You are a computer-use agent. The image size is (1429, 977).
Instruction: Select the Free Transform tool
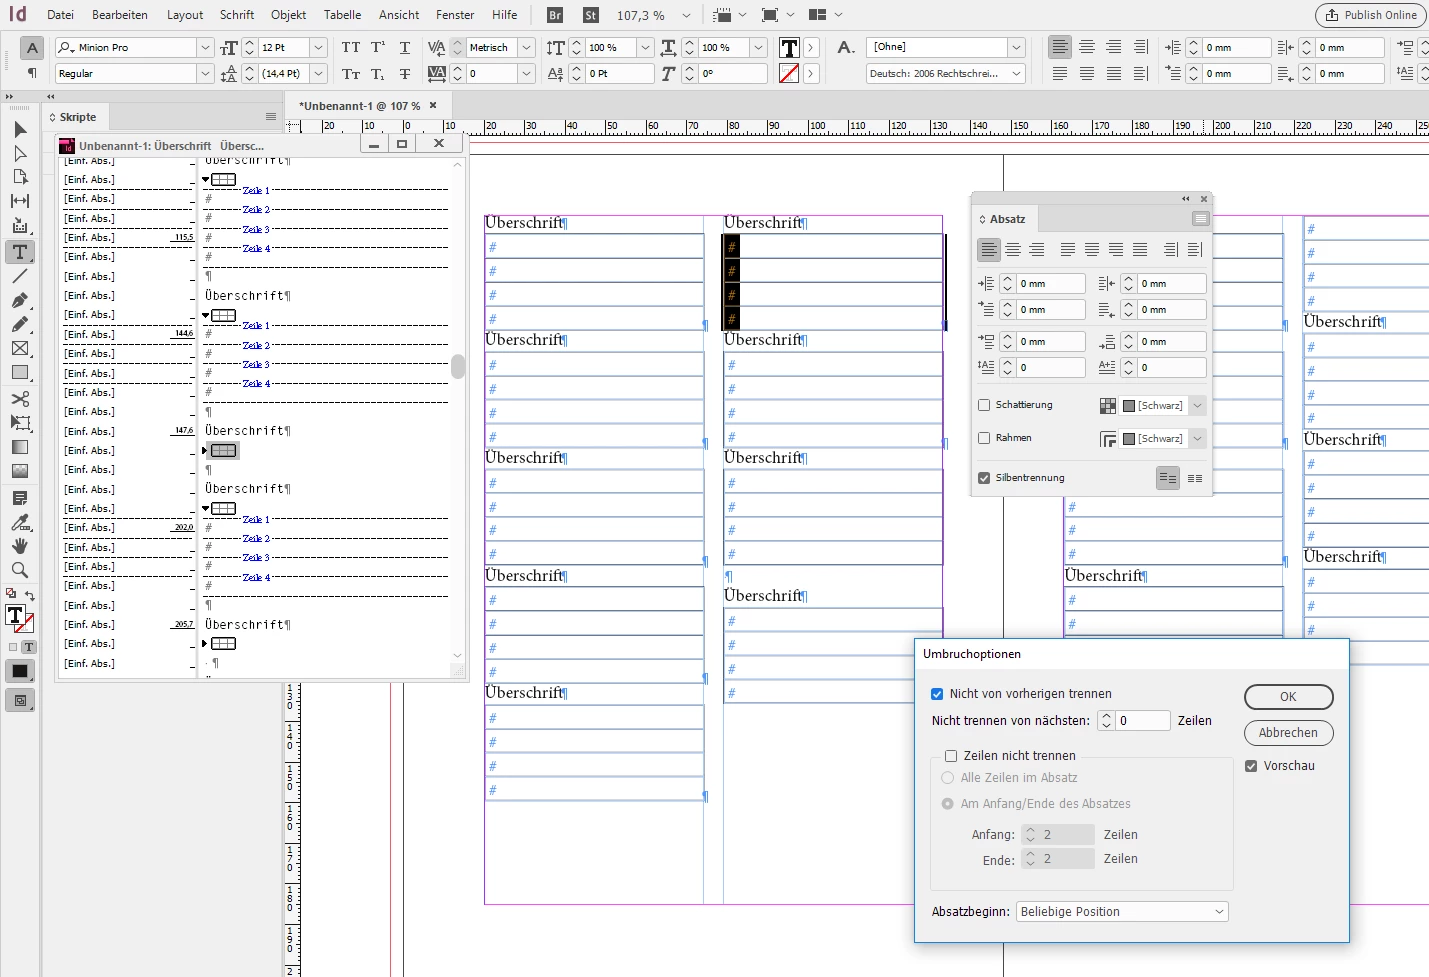click(x=20, y=422)
